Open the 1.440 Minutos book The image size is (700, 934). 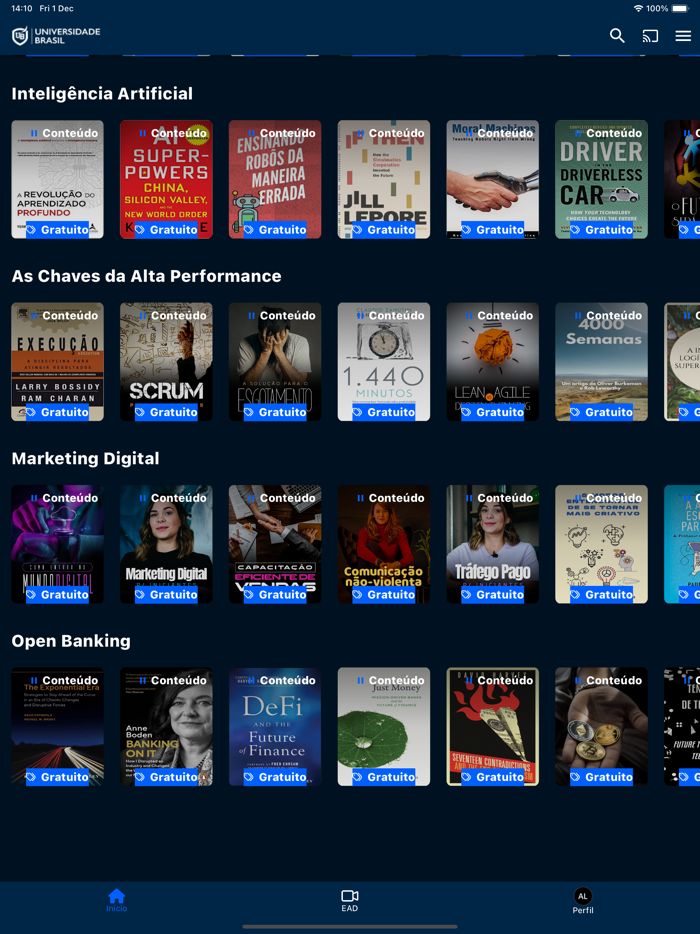coord(384,362)
